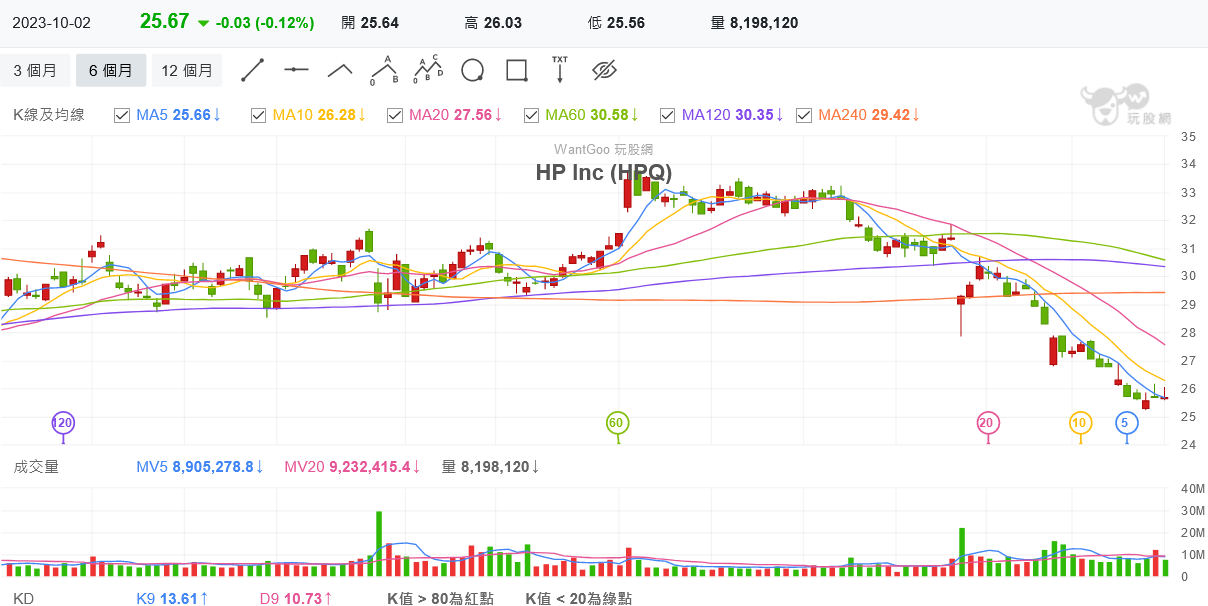Click the header volume 量 8,198,120
Image resolution: width=1208 pixels, height=606 pixels.
click(x=754, y=22)
